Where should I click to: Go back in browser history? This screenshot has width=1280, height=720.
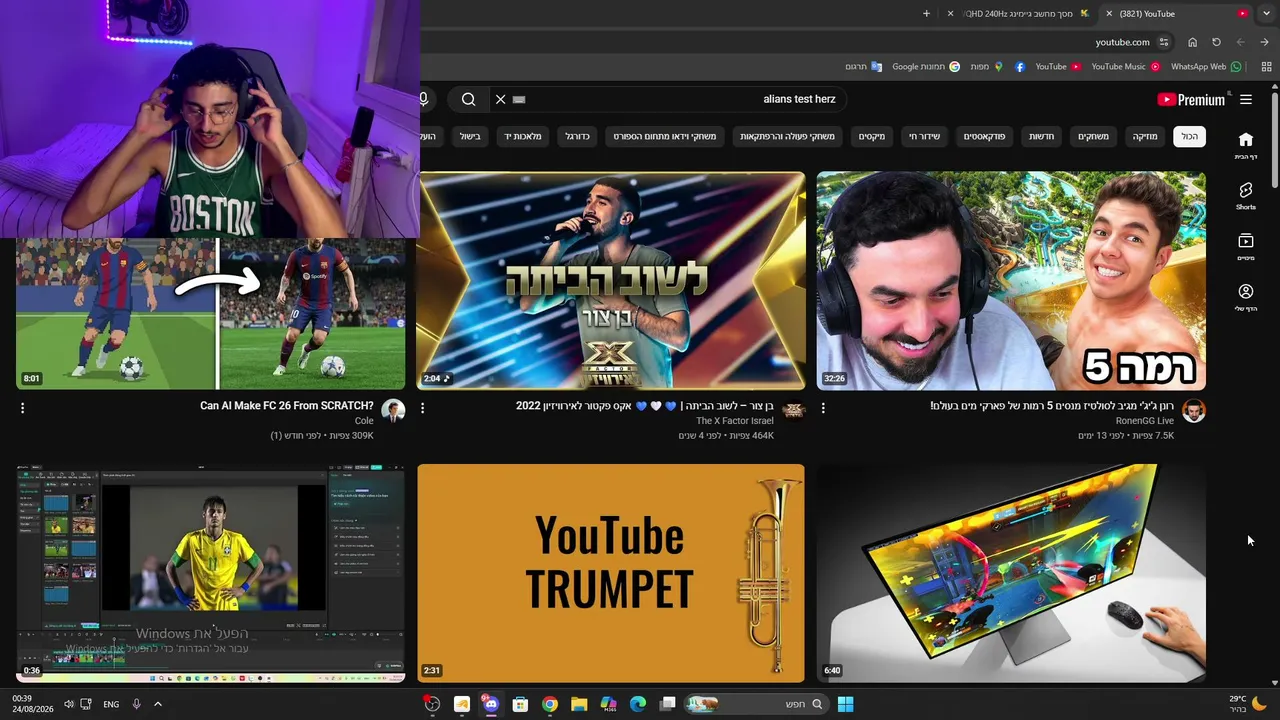[x=1264, y=42]
